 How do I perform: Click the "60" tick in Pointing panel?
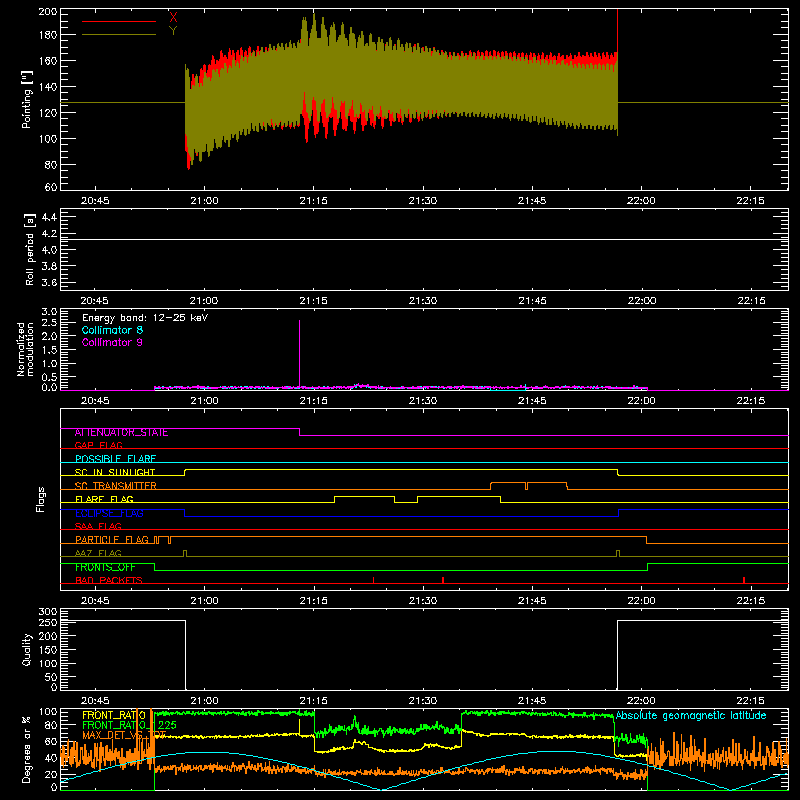point(51,187)
